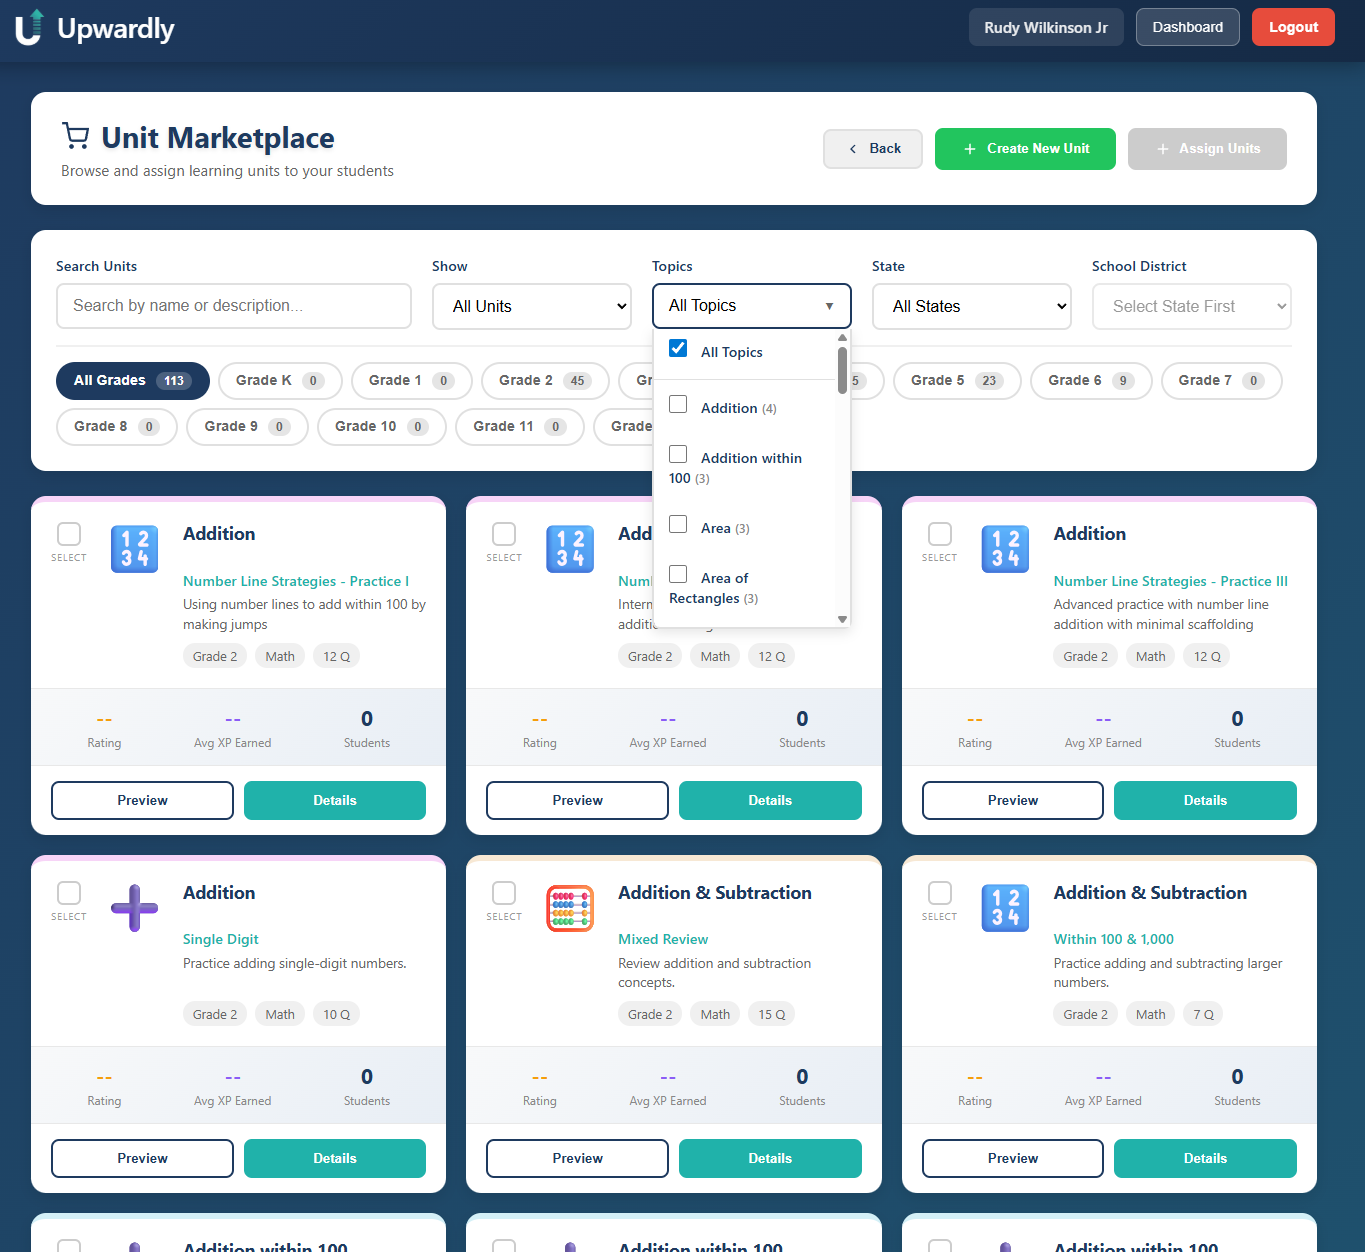Open the Dashboard from the top navigation
1365x1252 pixels.
click(1187, 27)
